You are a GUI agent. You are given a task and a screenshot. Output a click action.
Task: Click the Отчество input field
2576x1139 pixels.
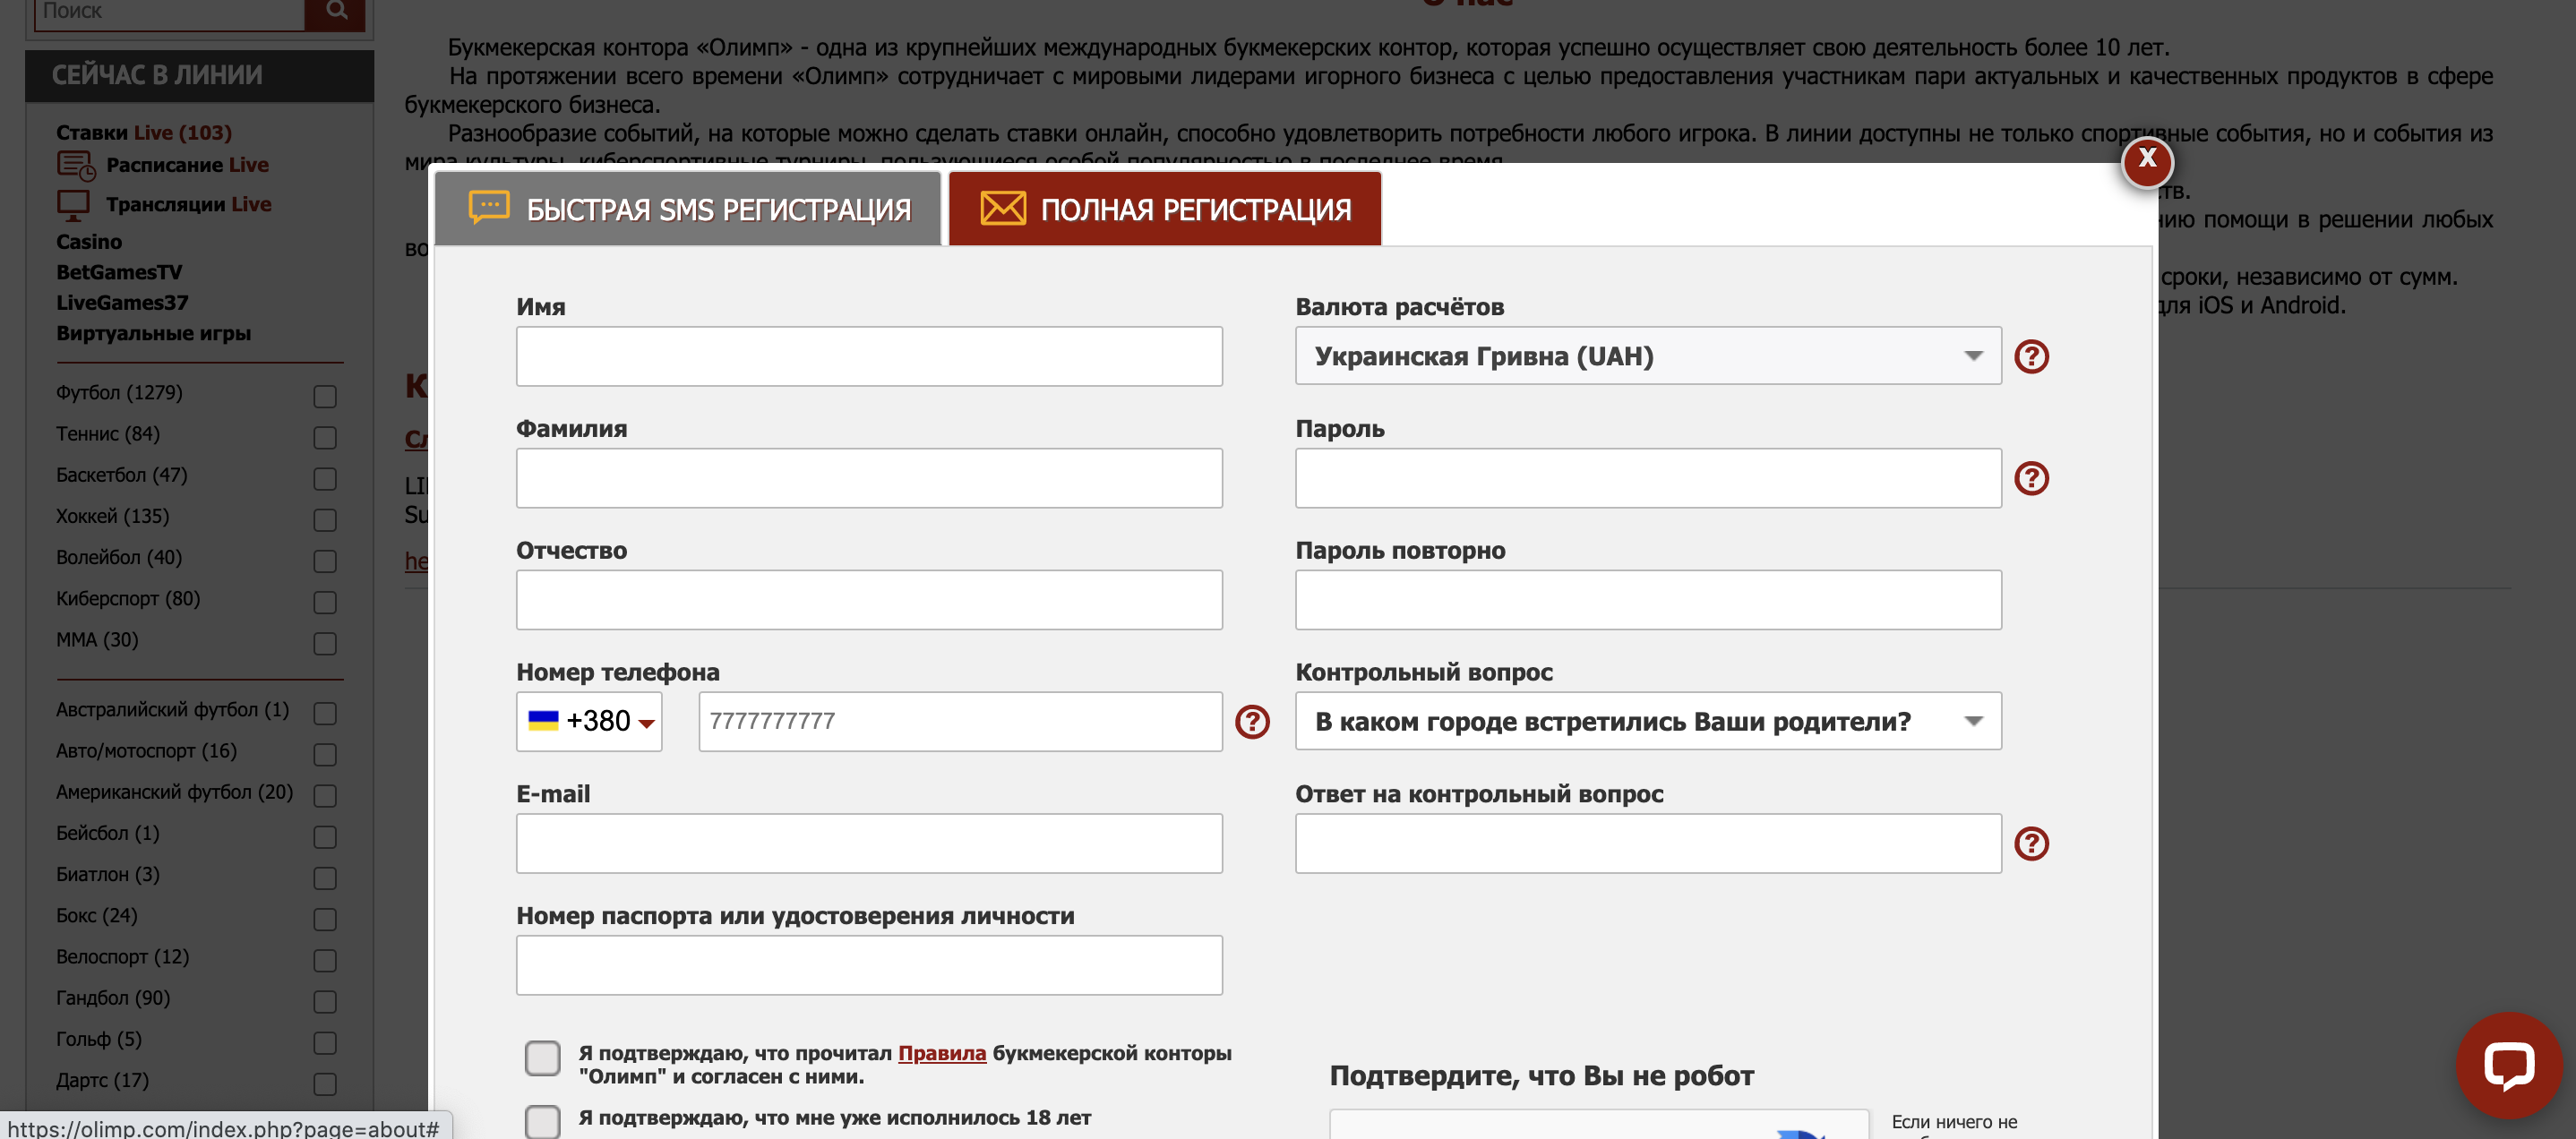click(869, 600)
